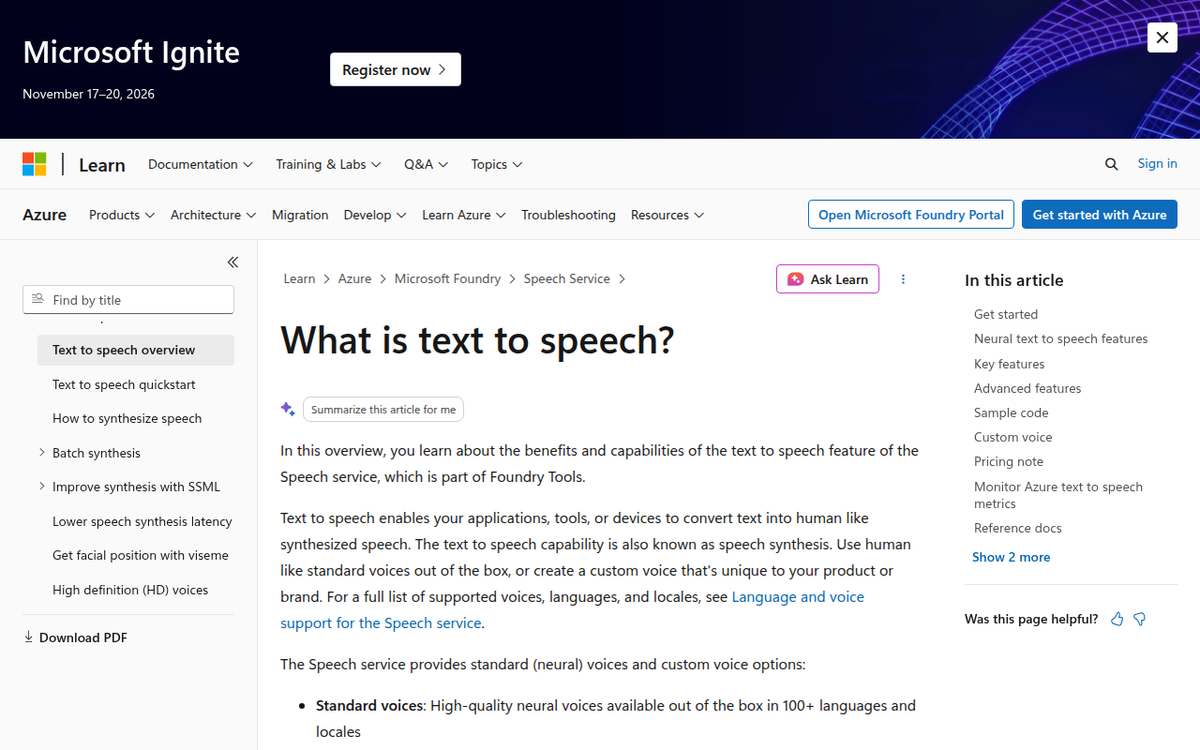Screen dimensions: 1200x750
Task: Give thumbs up for page helpful
Action: 1117,619
